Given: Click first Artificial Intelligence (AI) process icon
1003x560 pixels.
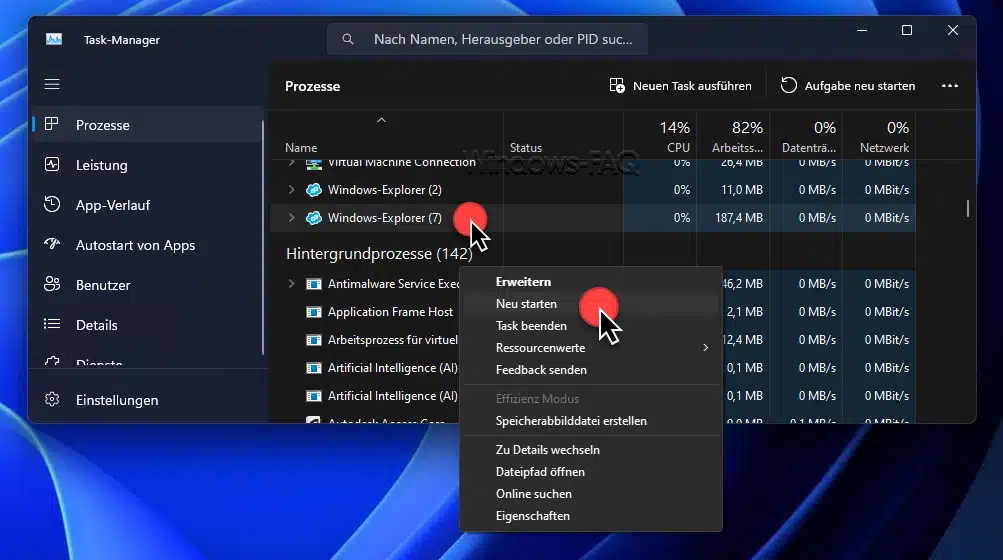Looking at the screenshot, I should coord(313,368).
